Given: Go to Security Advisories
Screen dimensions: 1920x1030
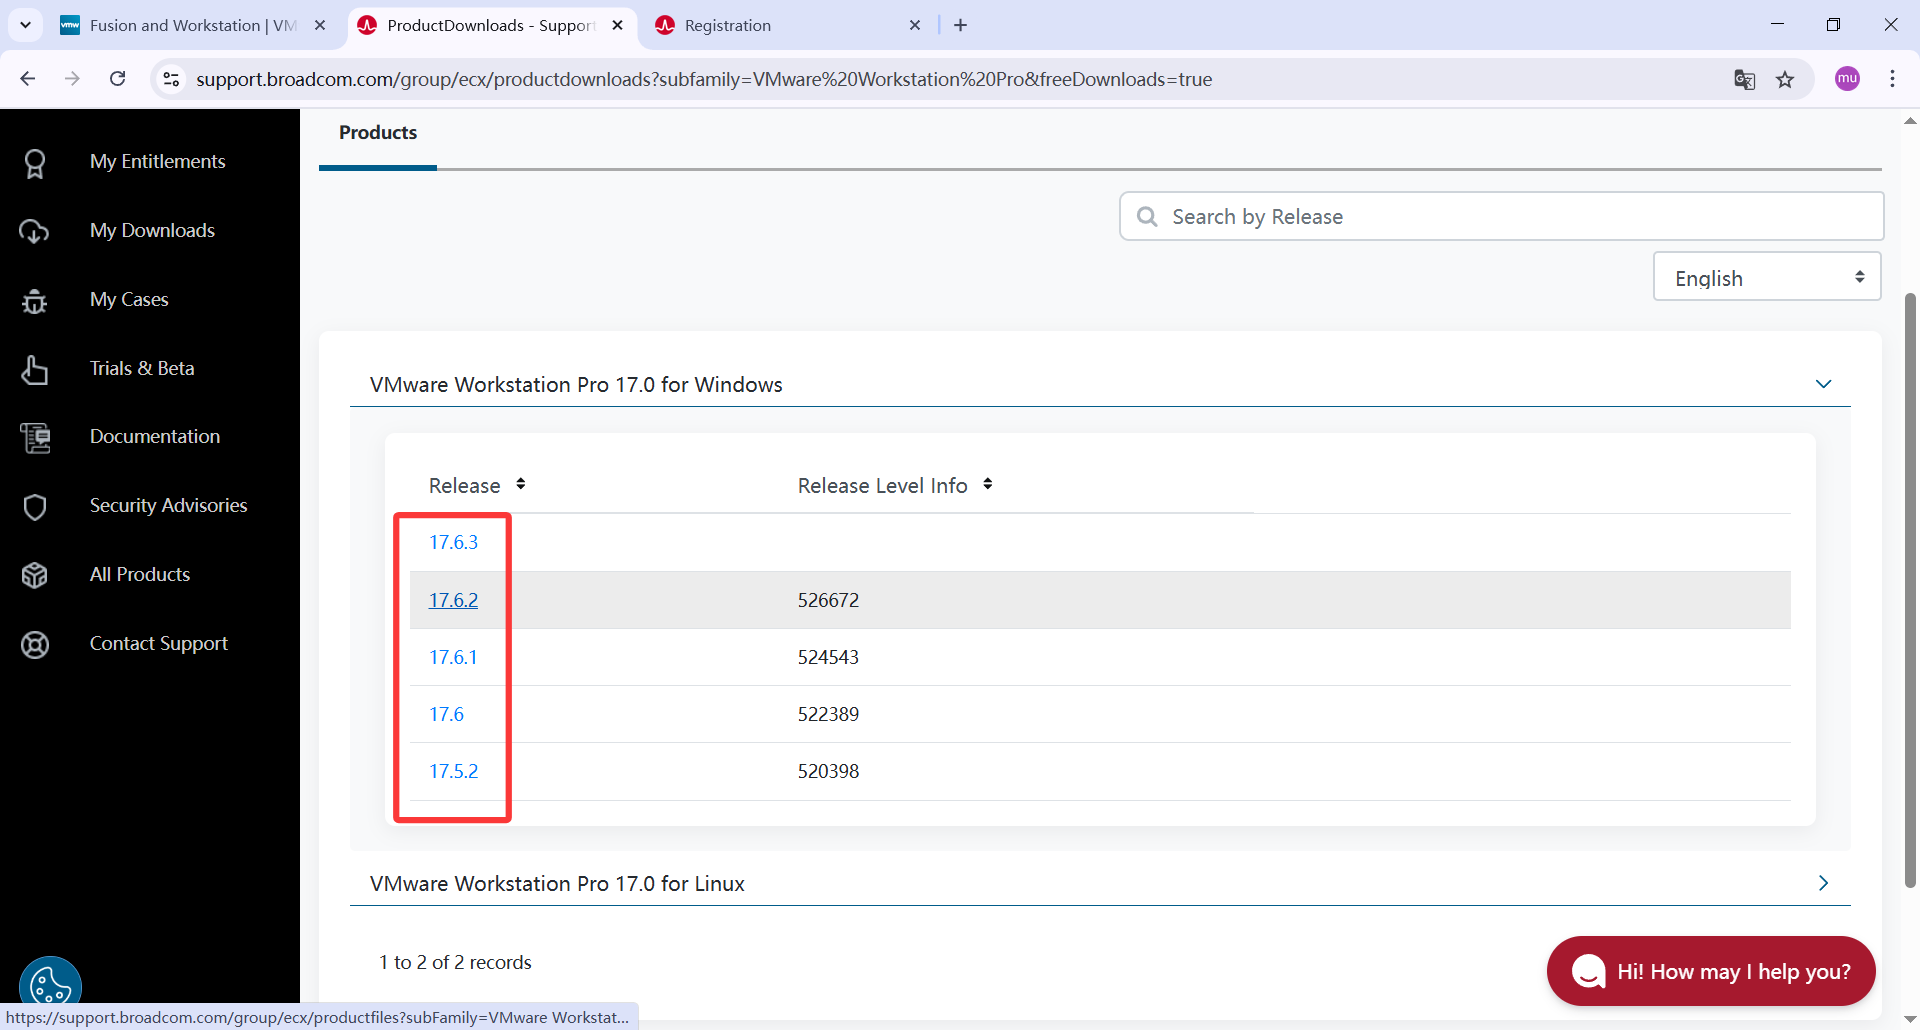Looking at the screenshot, I should click(x=168, y=505).
